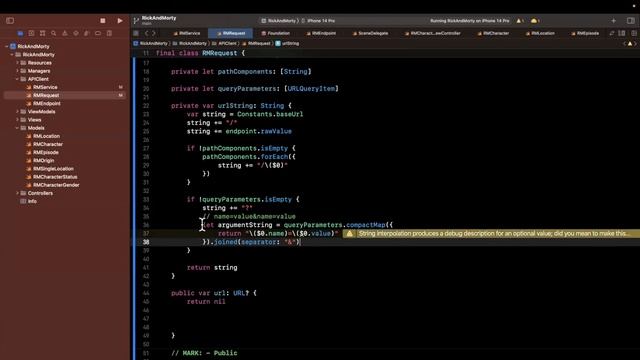Go to the next issue arrow

636,43
